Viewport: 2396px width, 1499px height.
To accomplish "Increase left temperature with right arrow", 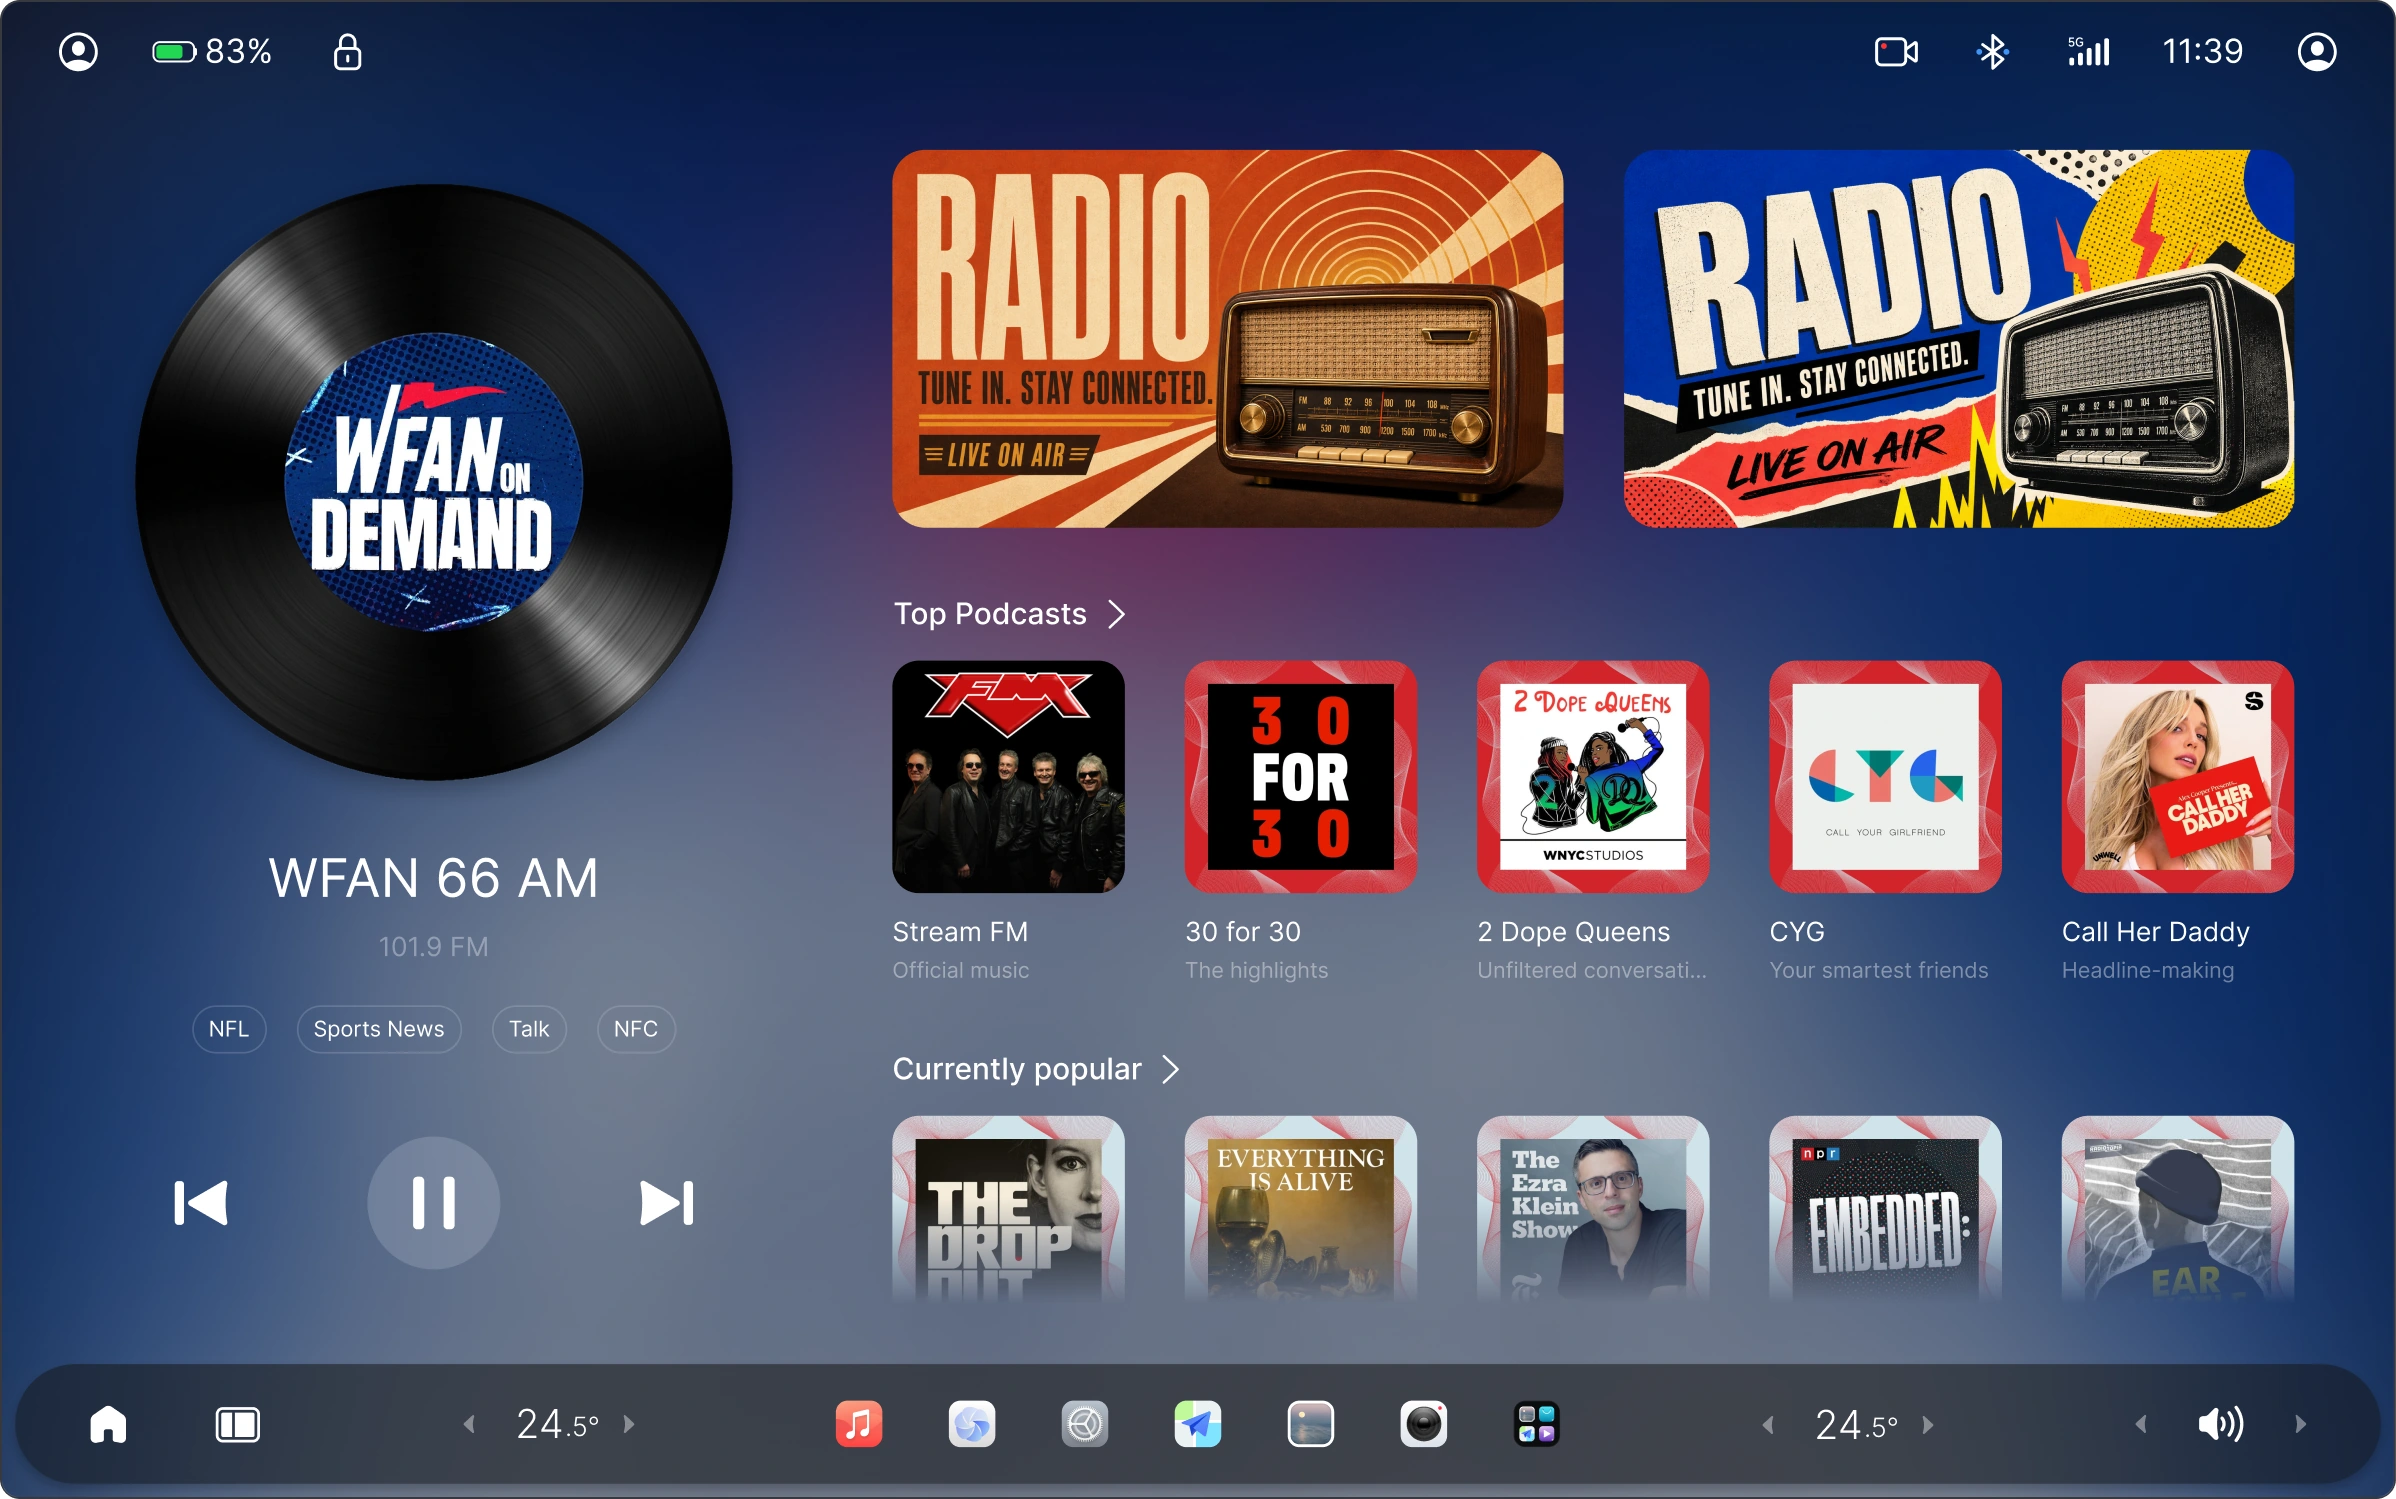I will point(629,1424).
